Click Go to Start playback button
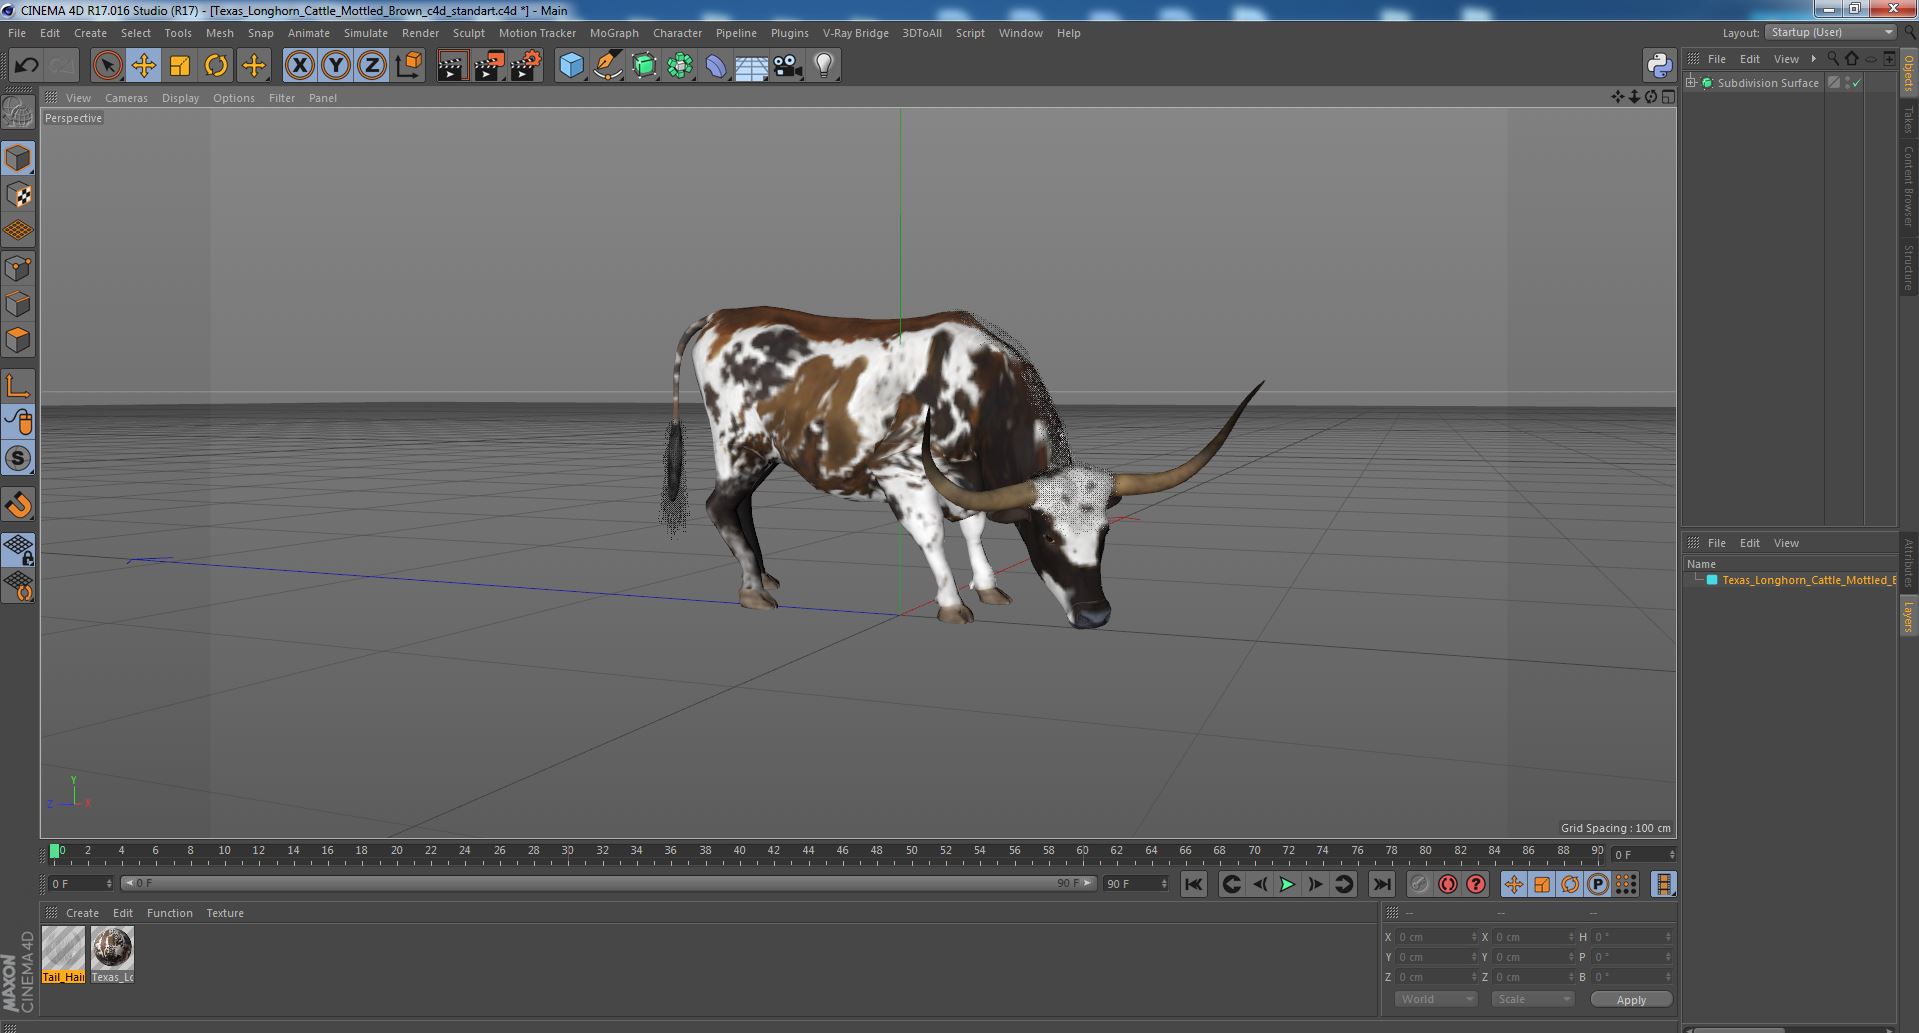This screenshot has height=1033, width=1919. pos(1193,884)
